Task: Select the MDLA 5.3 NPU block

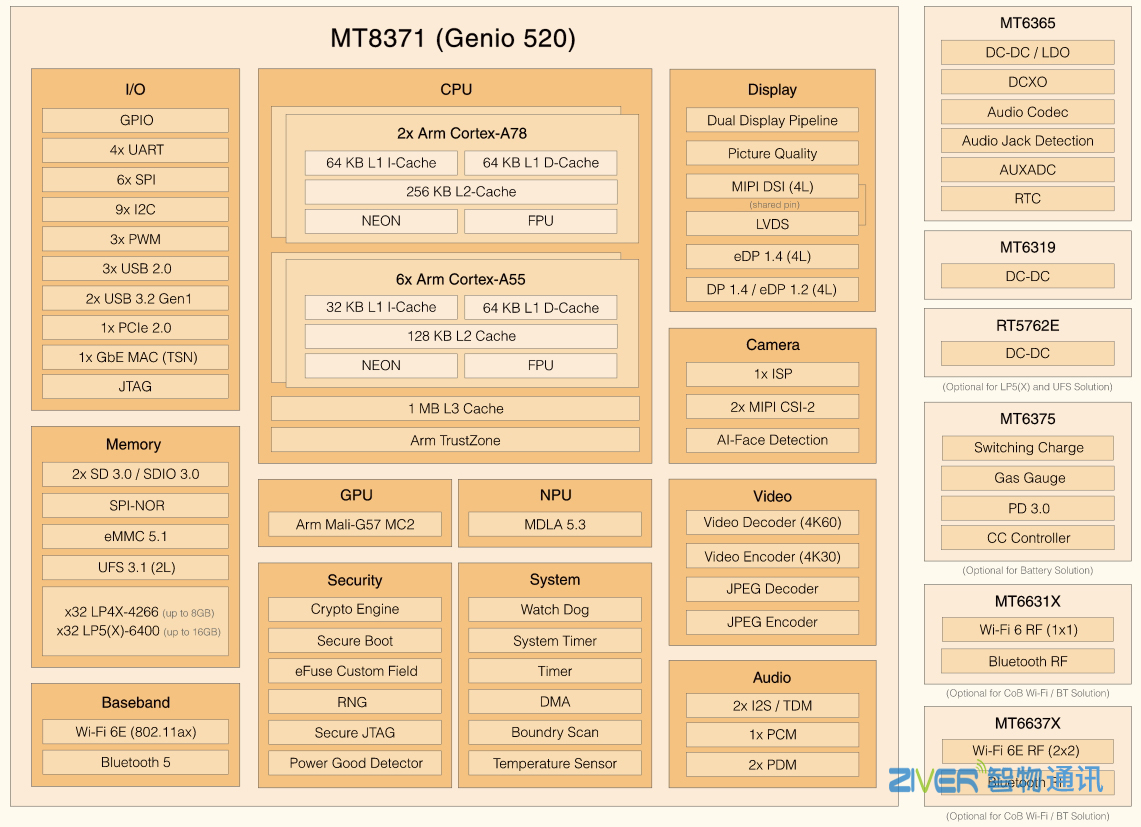Action: pyautogui.click(x=554, y=524)
